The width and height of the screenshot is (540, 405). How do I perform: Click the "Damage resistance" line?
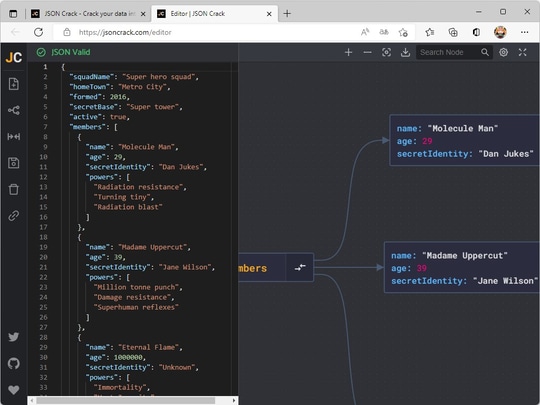click(134, 297)
